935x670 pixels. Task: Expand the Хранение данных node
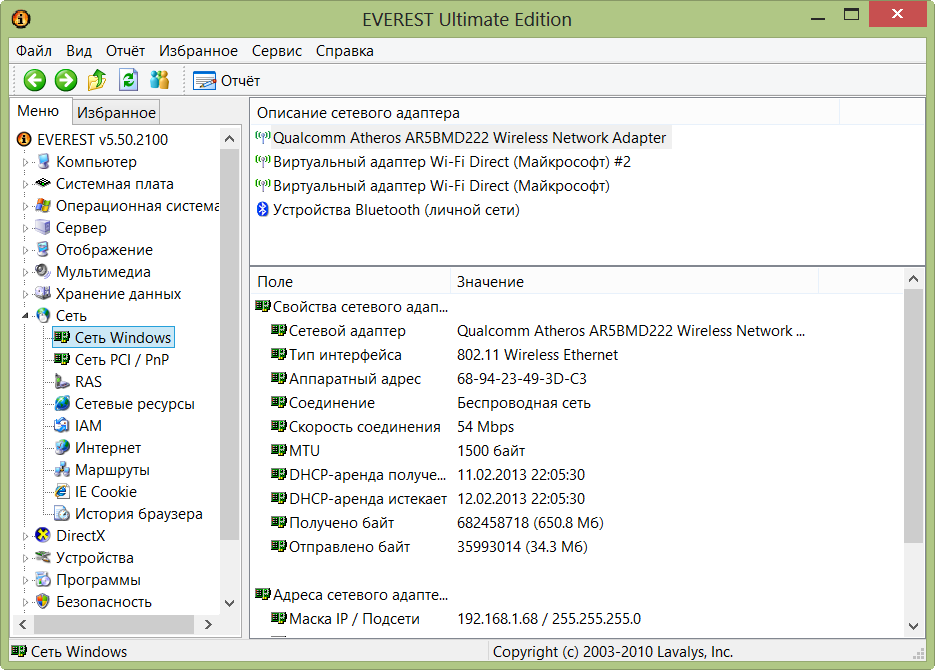coord(26,294)
